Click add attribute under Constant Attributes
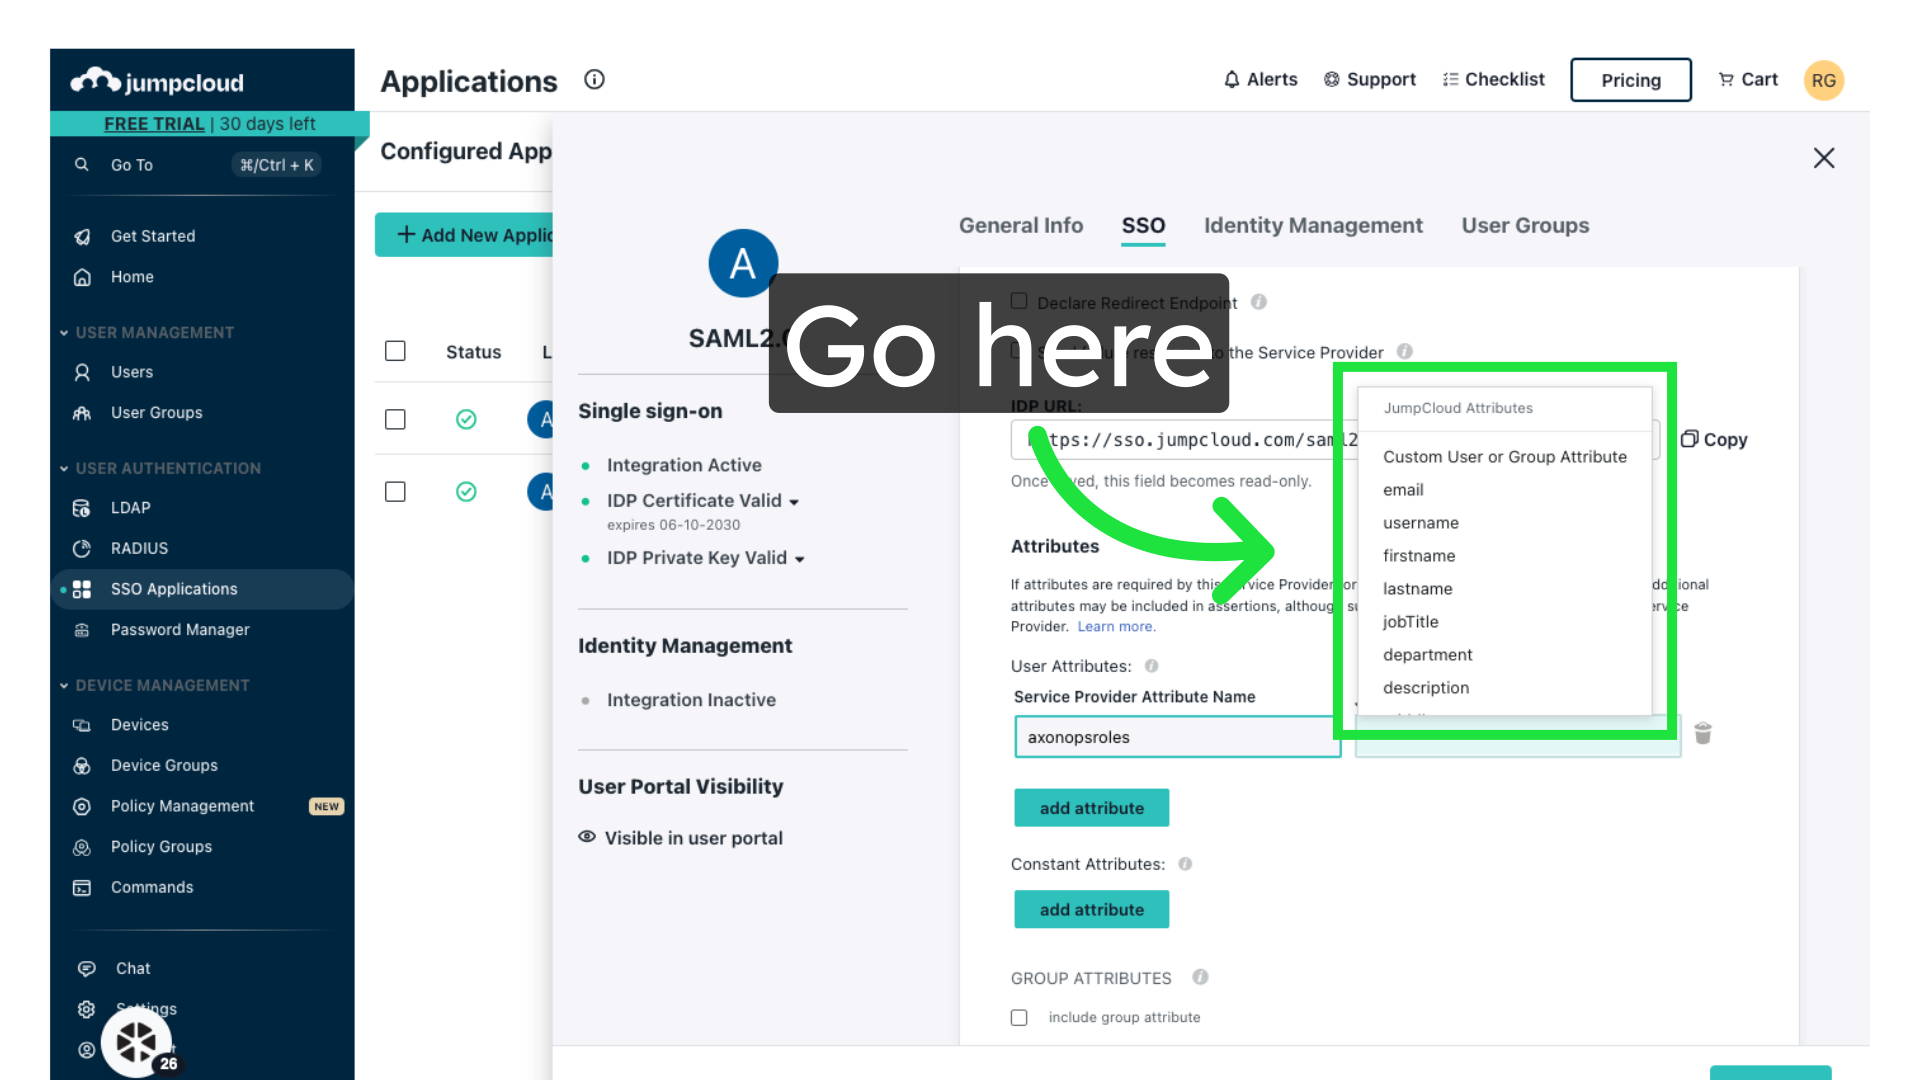 pos(1091,909)
